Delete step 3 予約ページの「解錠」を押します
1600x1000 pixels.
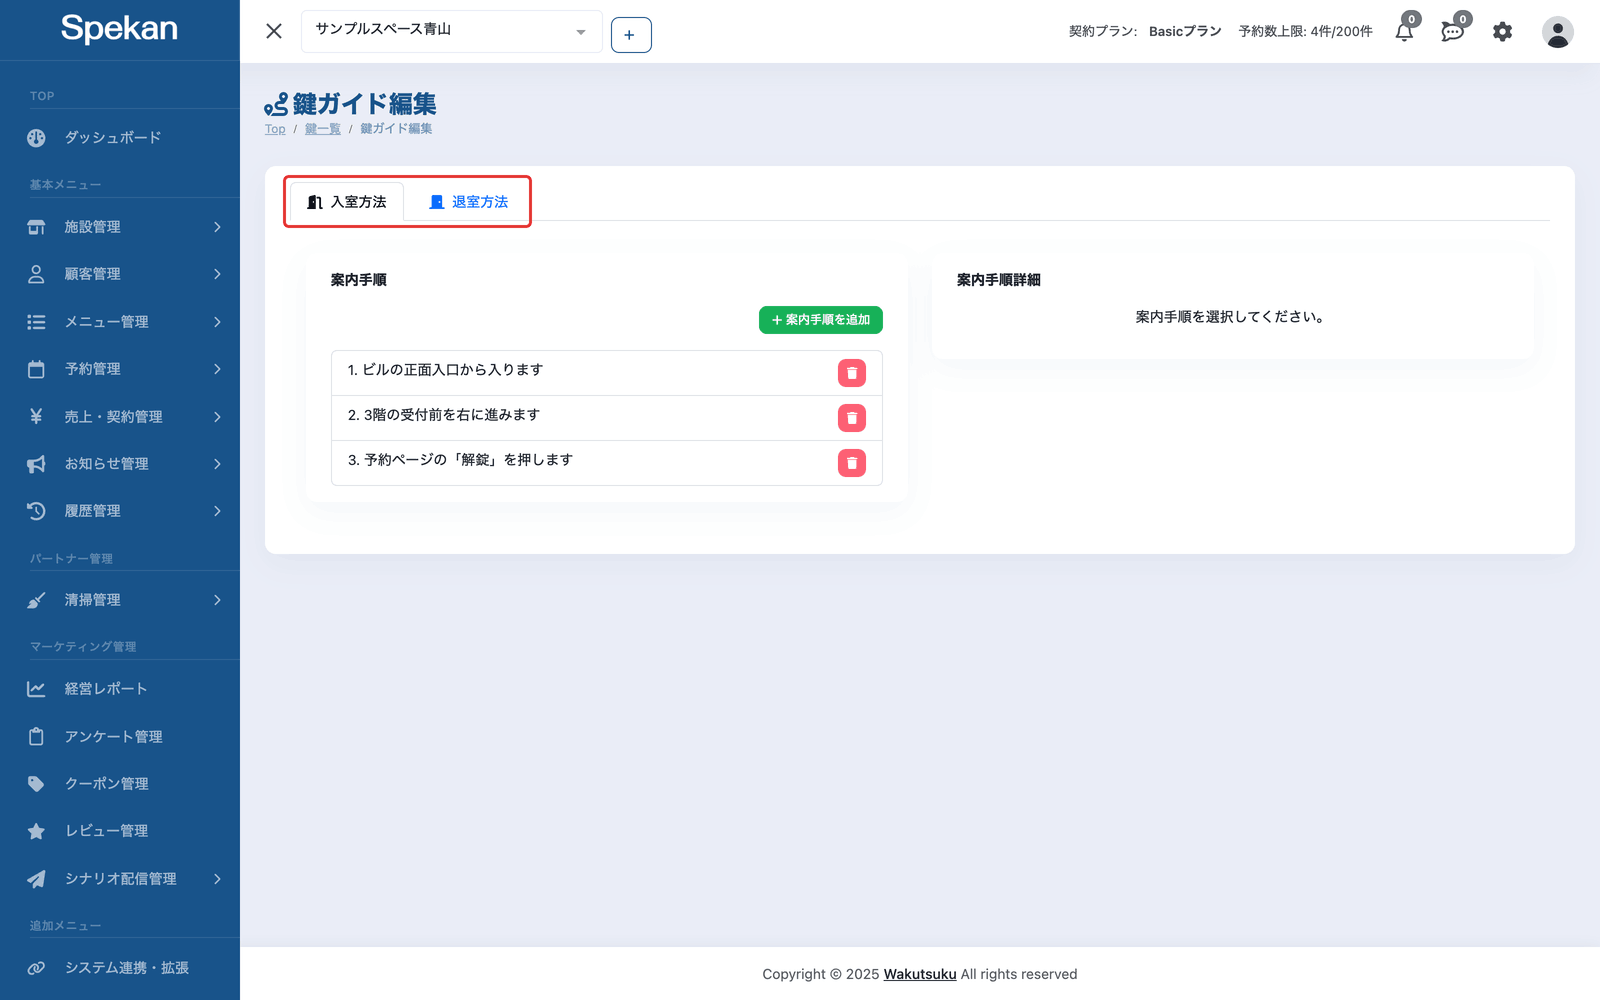click(852, 463)
